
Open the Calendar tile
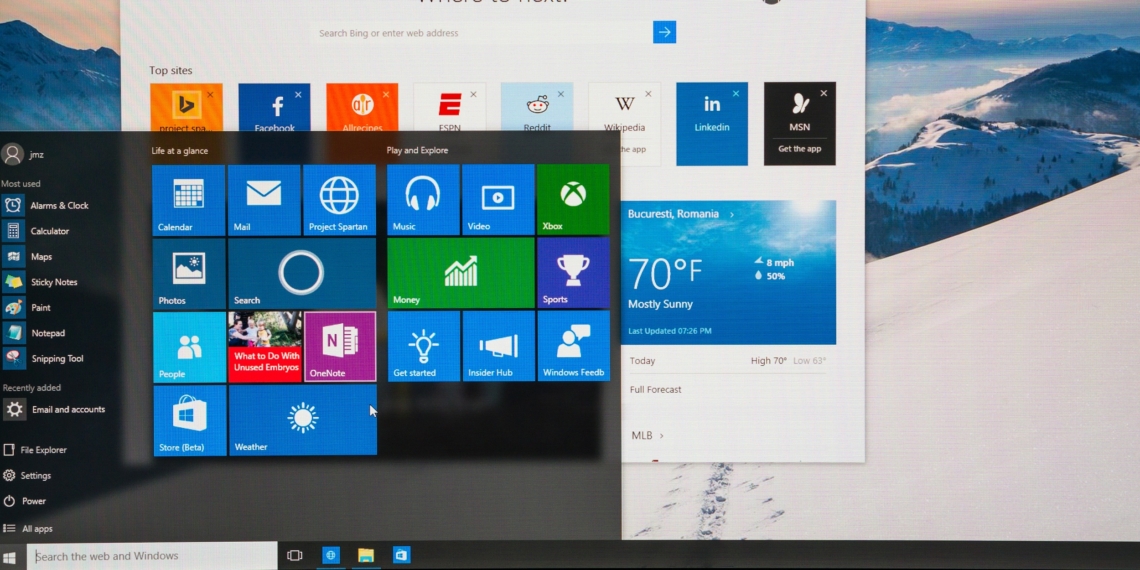pyautogui.click(x=188, y=200)
